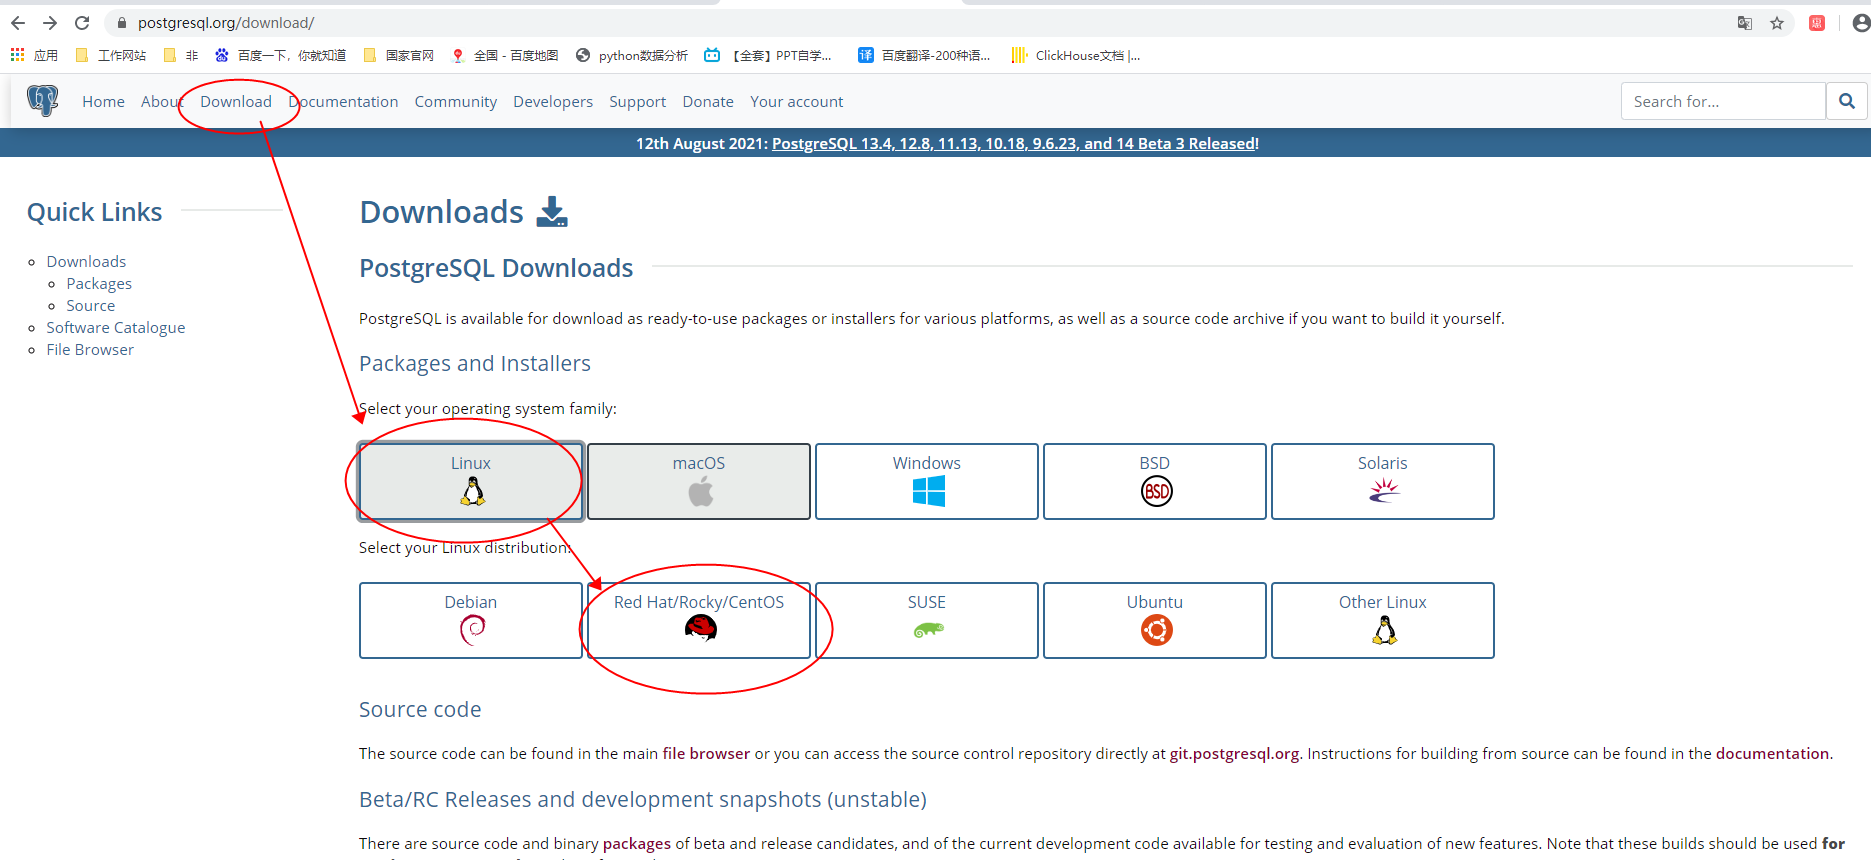Open the packages link in Beta/RC section
The height and width of the screenshot is (860, 1871).
[x=637, y=843]
